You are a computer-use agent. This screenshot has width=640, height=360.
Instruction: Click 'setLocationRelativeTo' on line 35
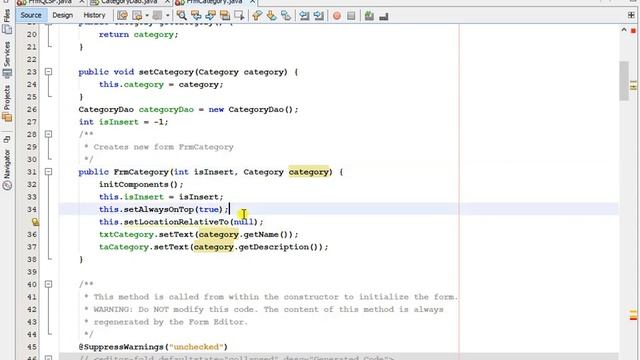coord(176,222)
